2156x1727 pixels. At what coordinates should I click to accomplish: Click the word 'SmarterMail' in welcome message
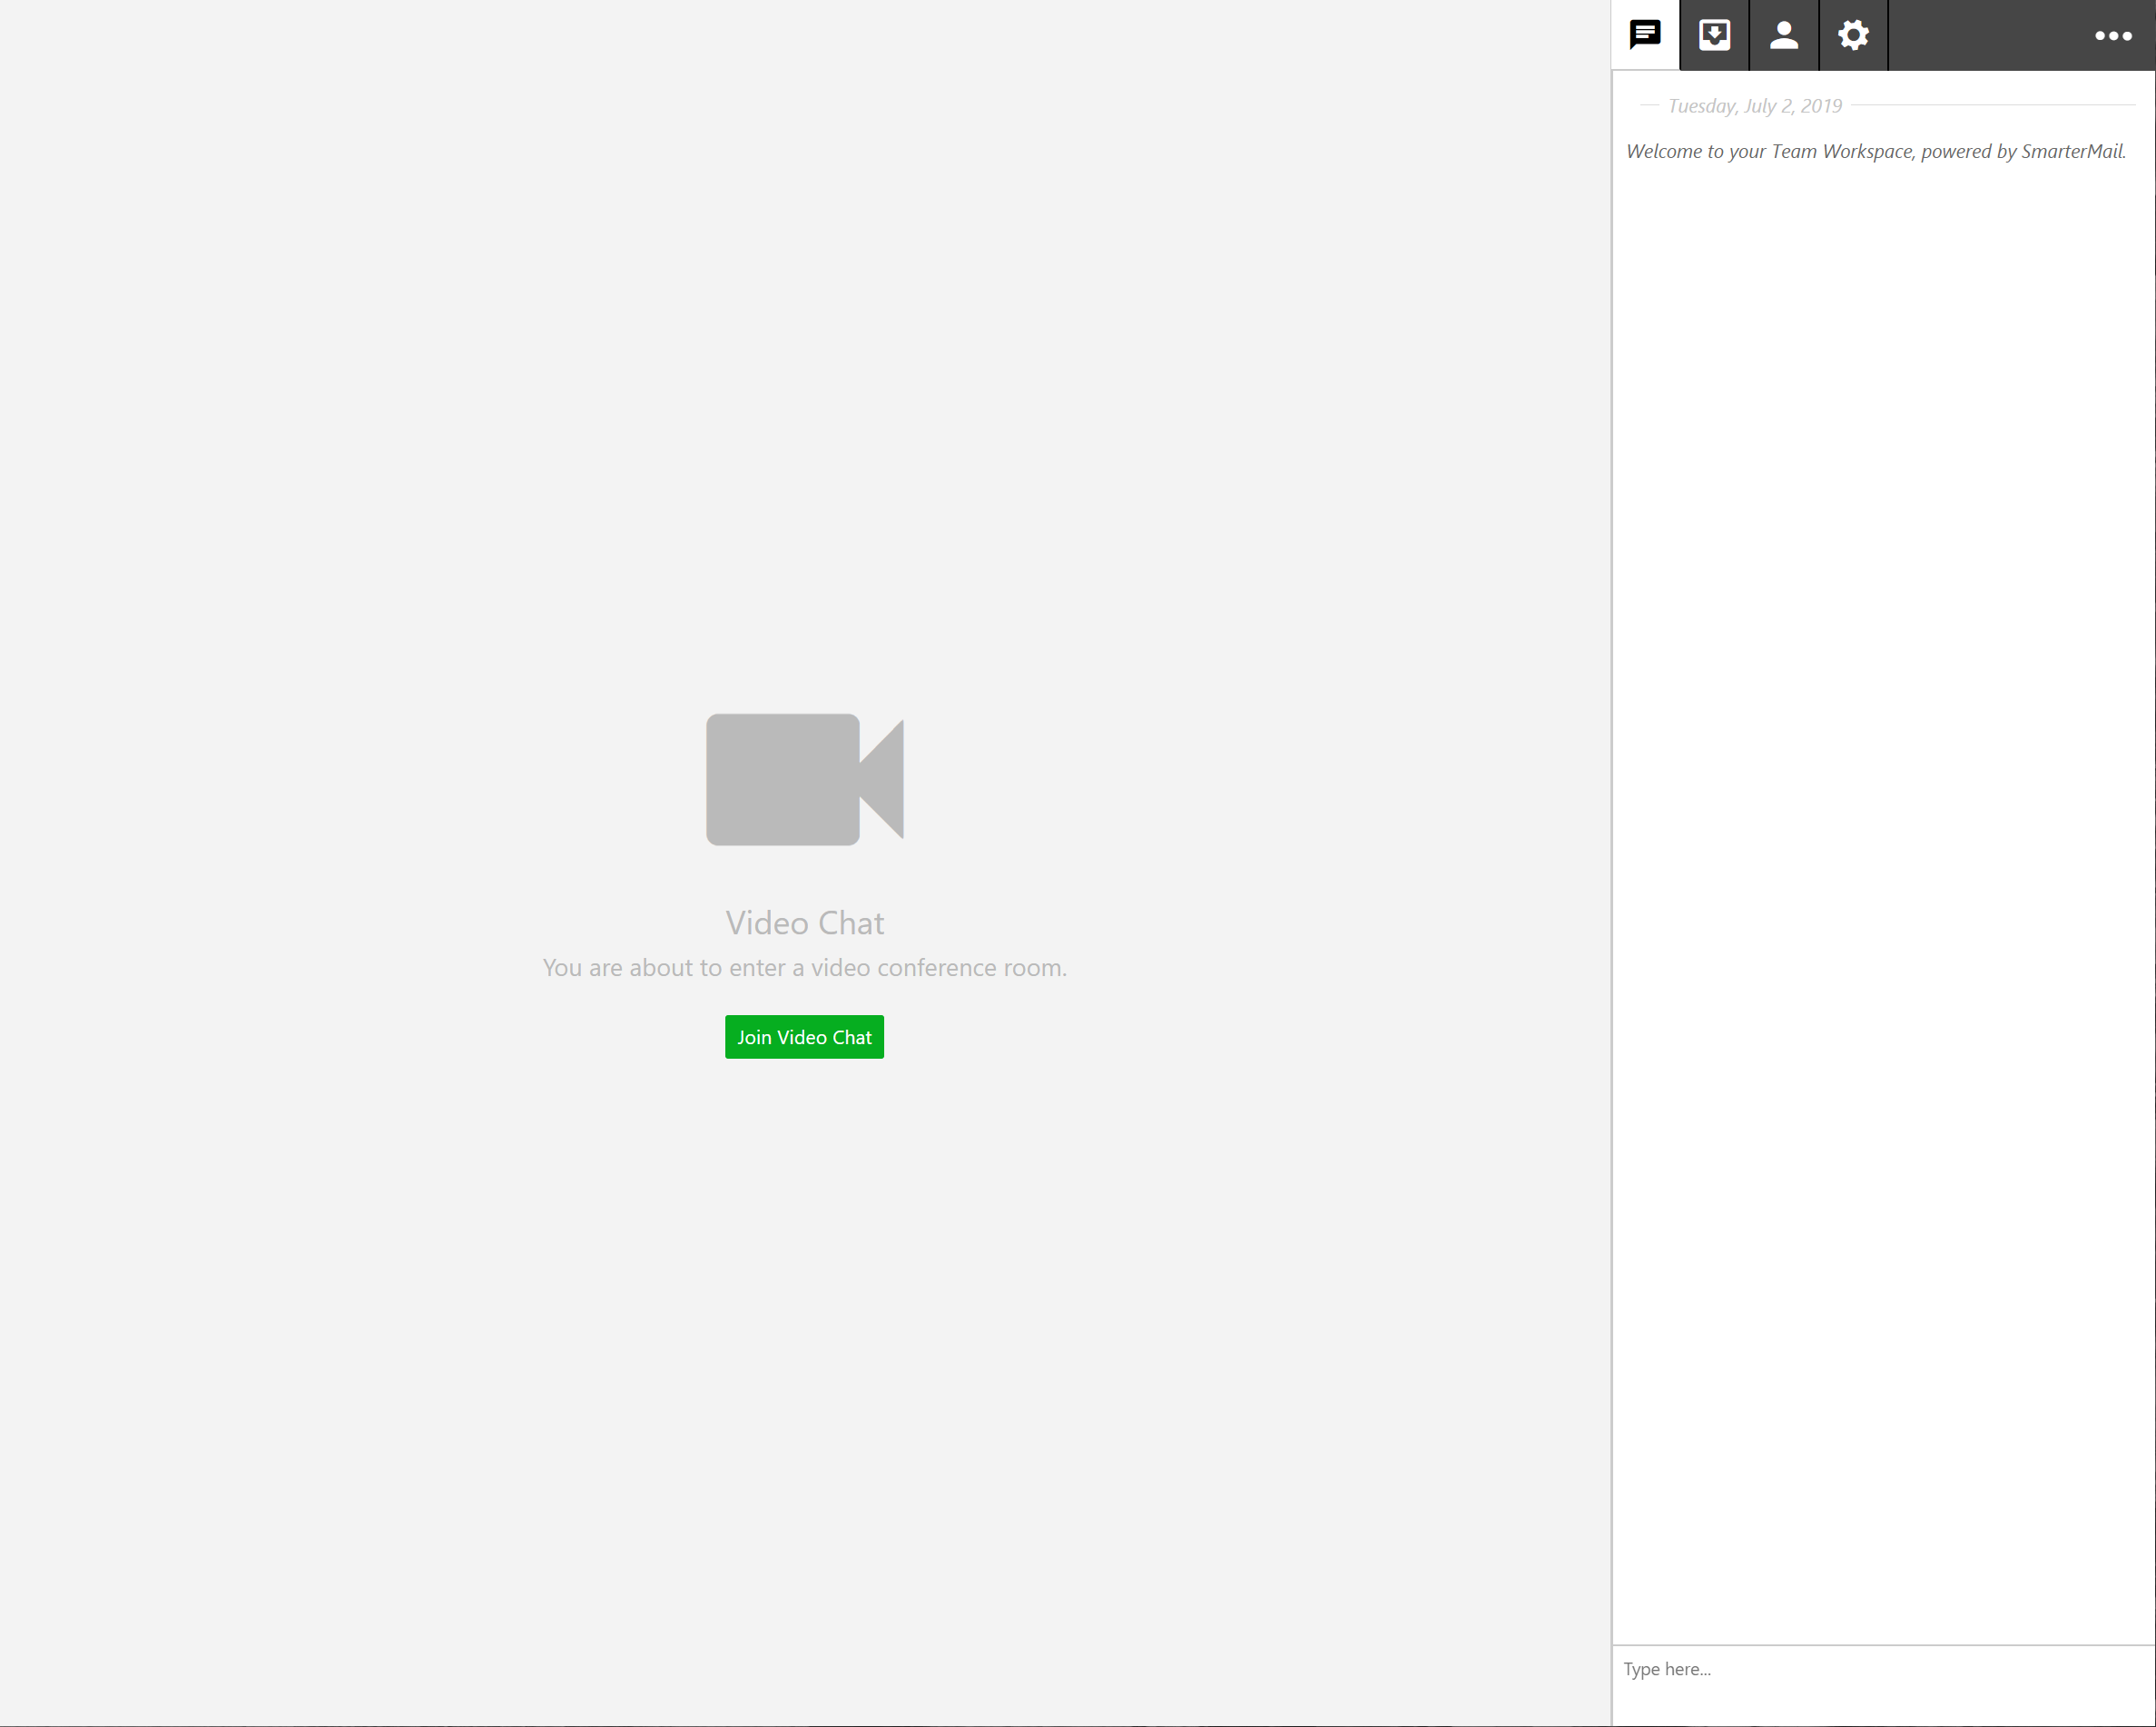coord(2071,151)
